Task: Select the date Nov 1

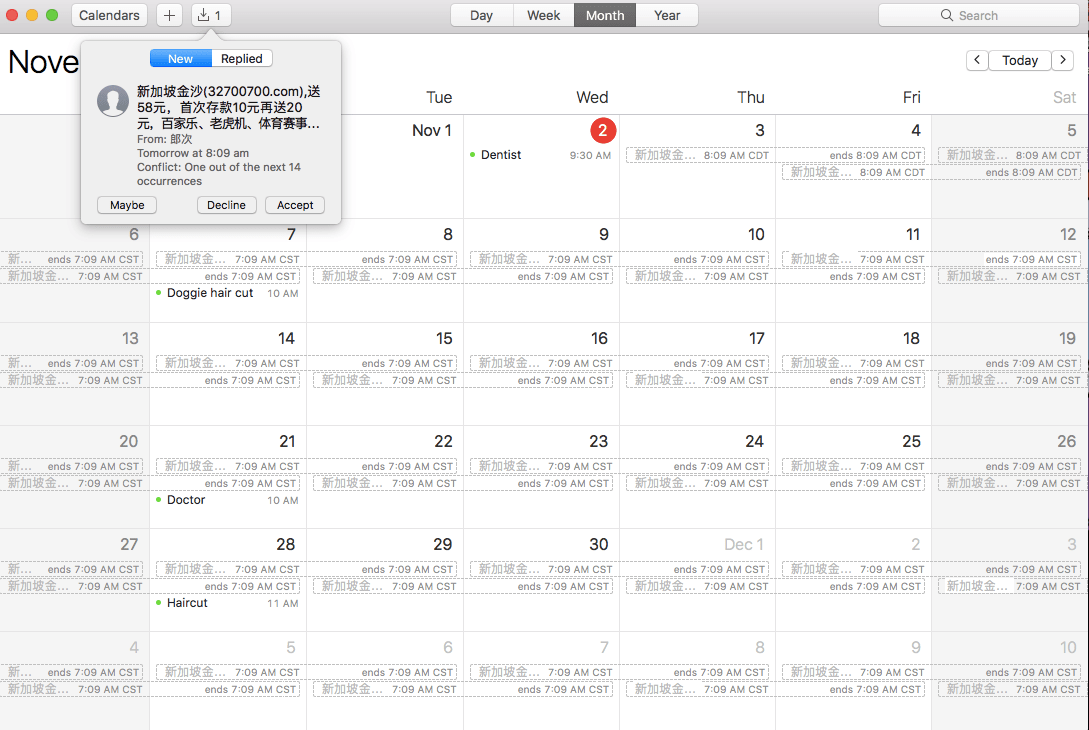Action: pyautogui.click(x=431, y=131)
